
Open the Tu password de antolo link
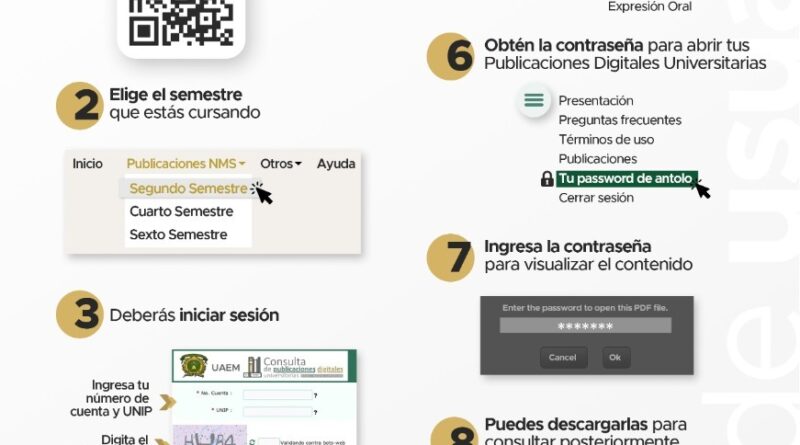[x=625, y=179]
